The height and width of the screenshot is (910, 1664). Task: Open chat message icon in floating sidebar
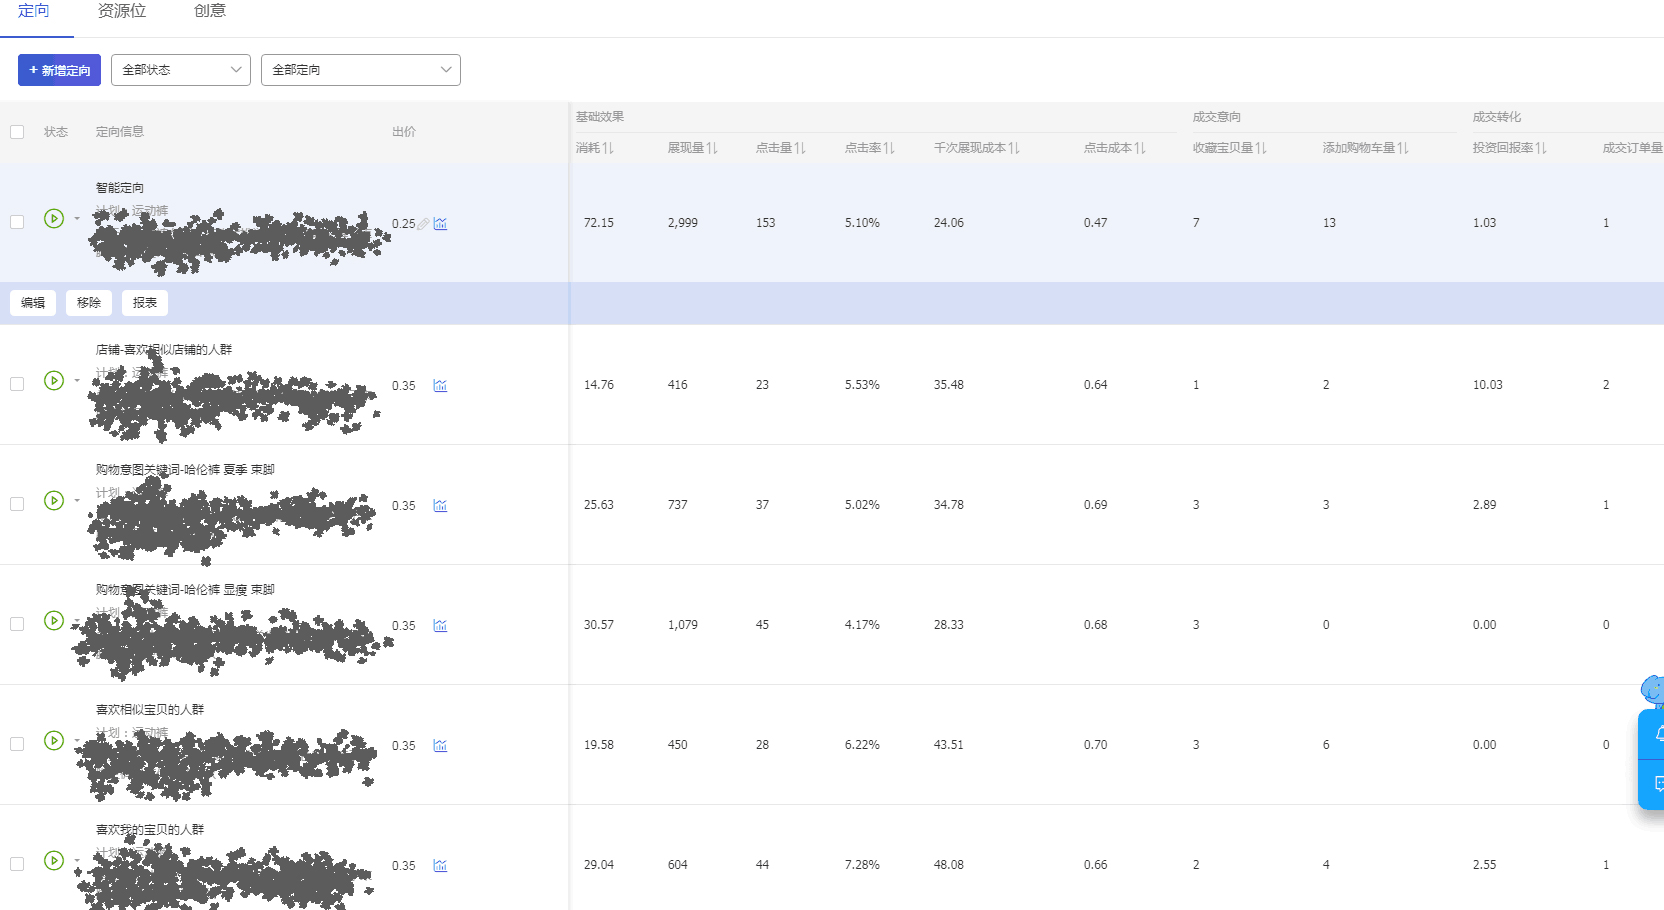coord(1656,784)
